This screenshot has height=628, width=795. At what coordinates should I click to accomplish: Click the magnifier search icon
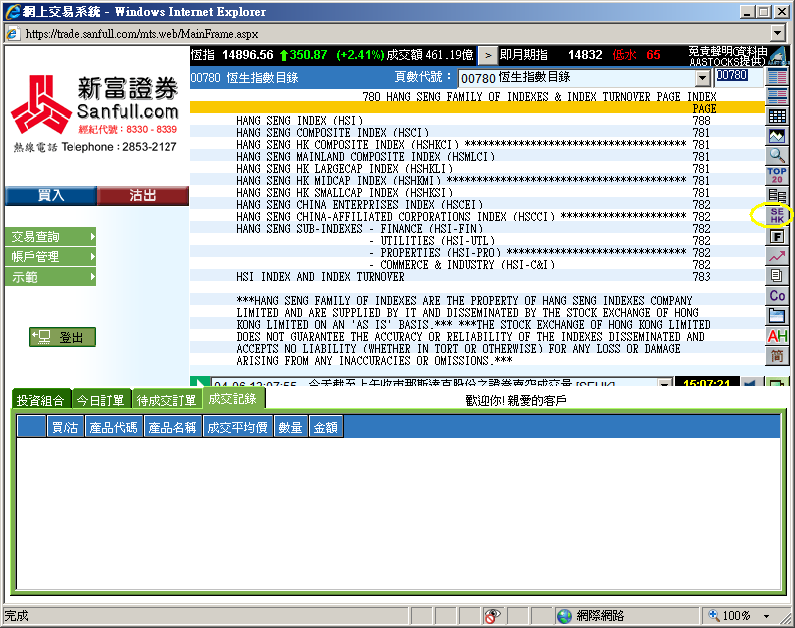pos(777,156)
